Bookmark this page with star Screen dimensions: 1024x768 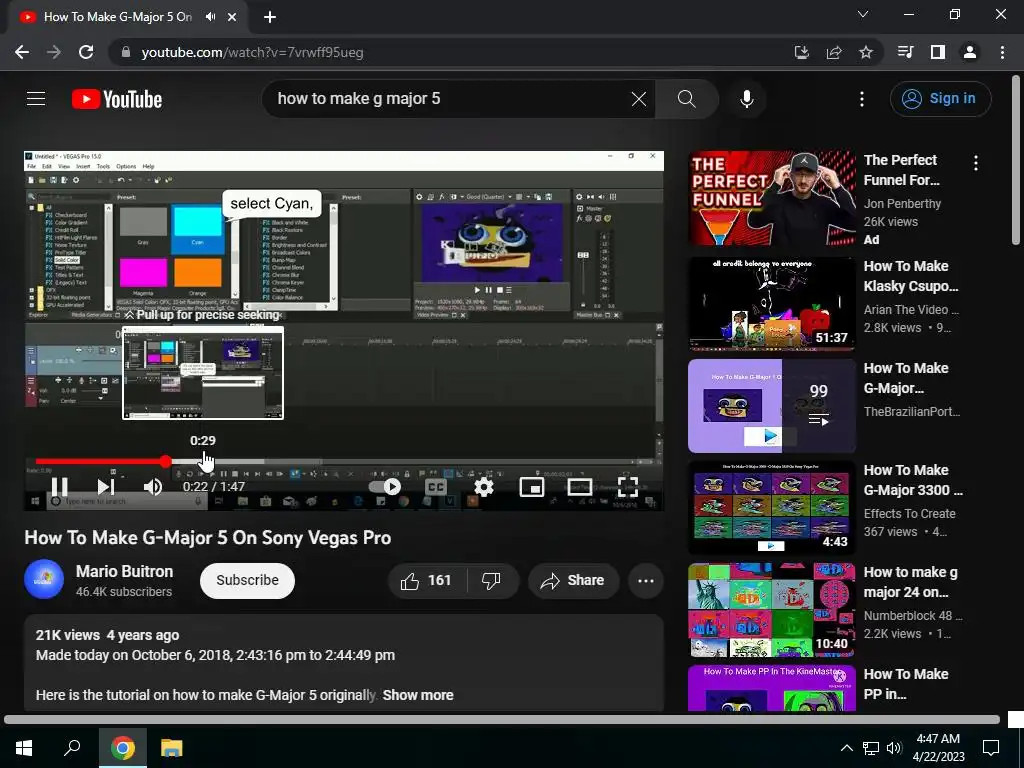click(x=866, y=52)
